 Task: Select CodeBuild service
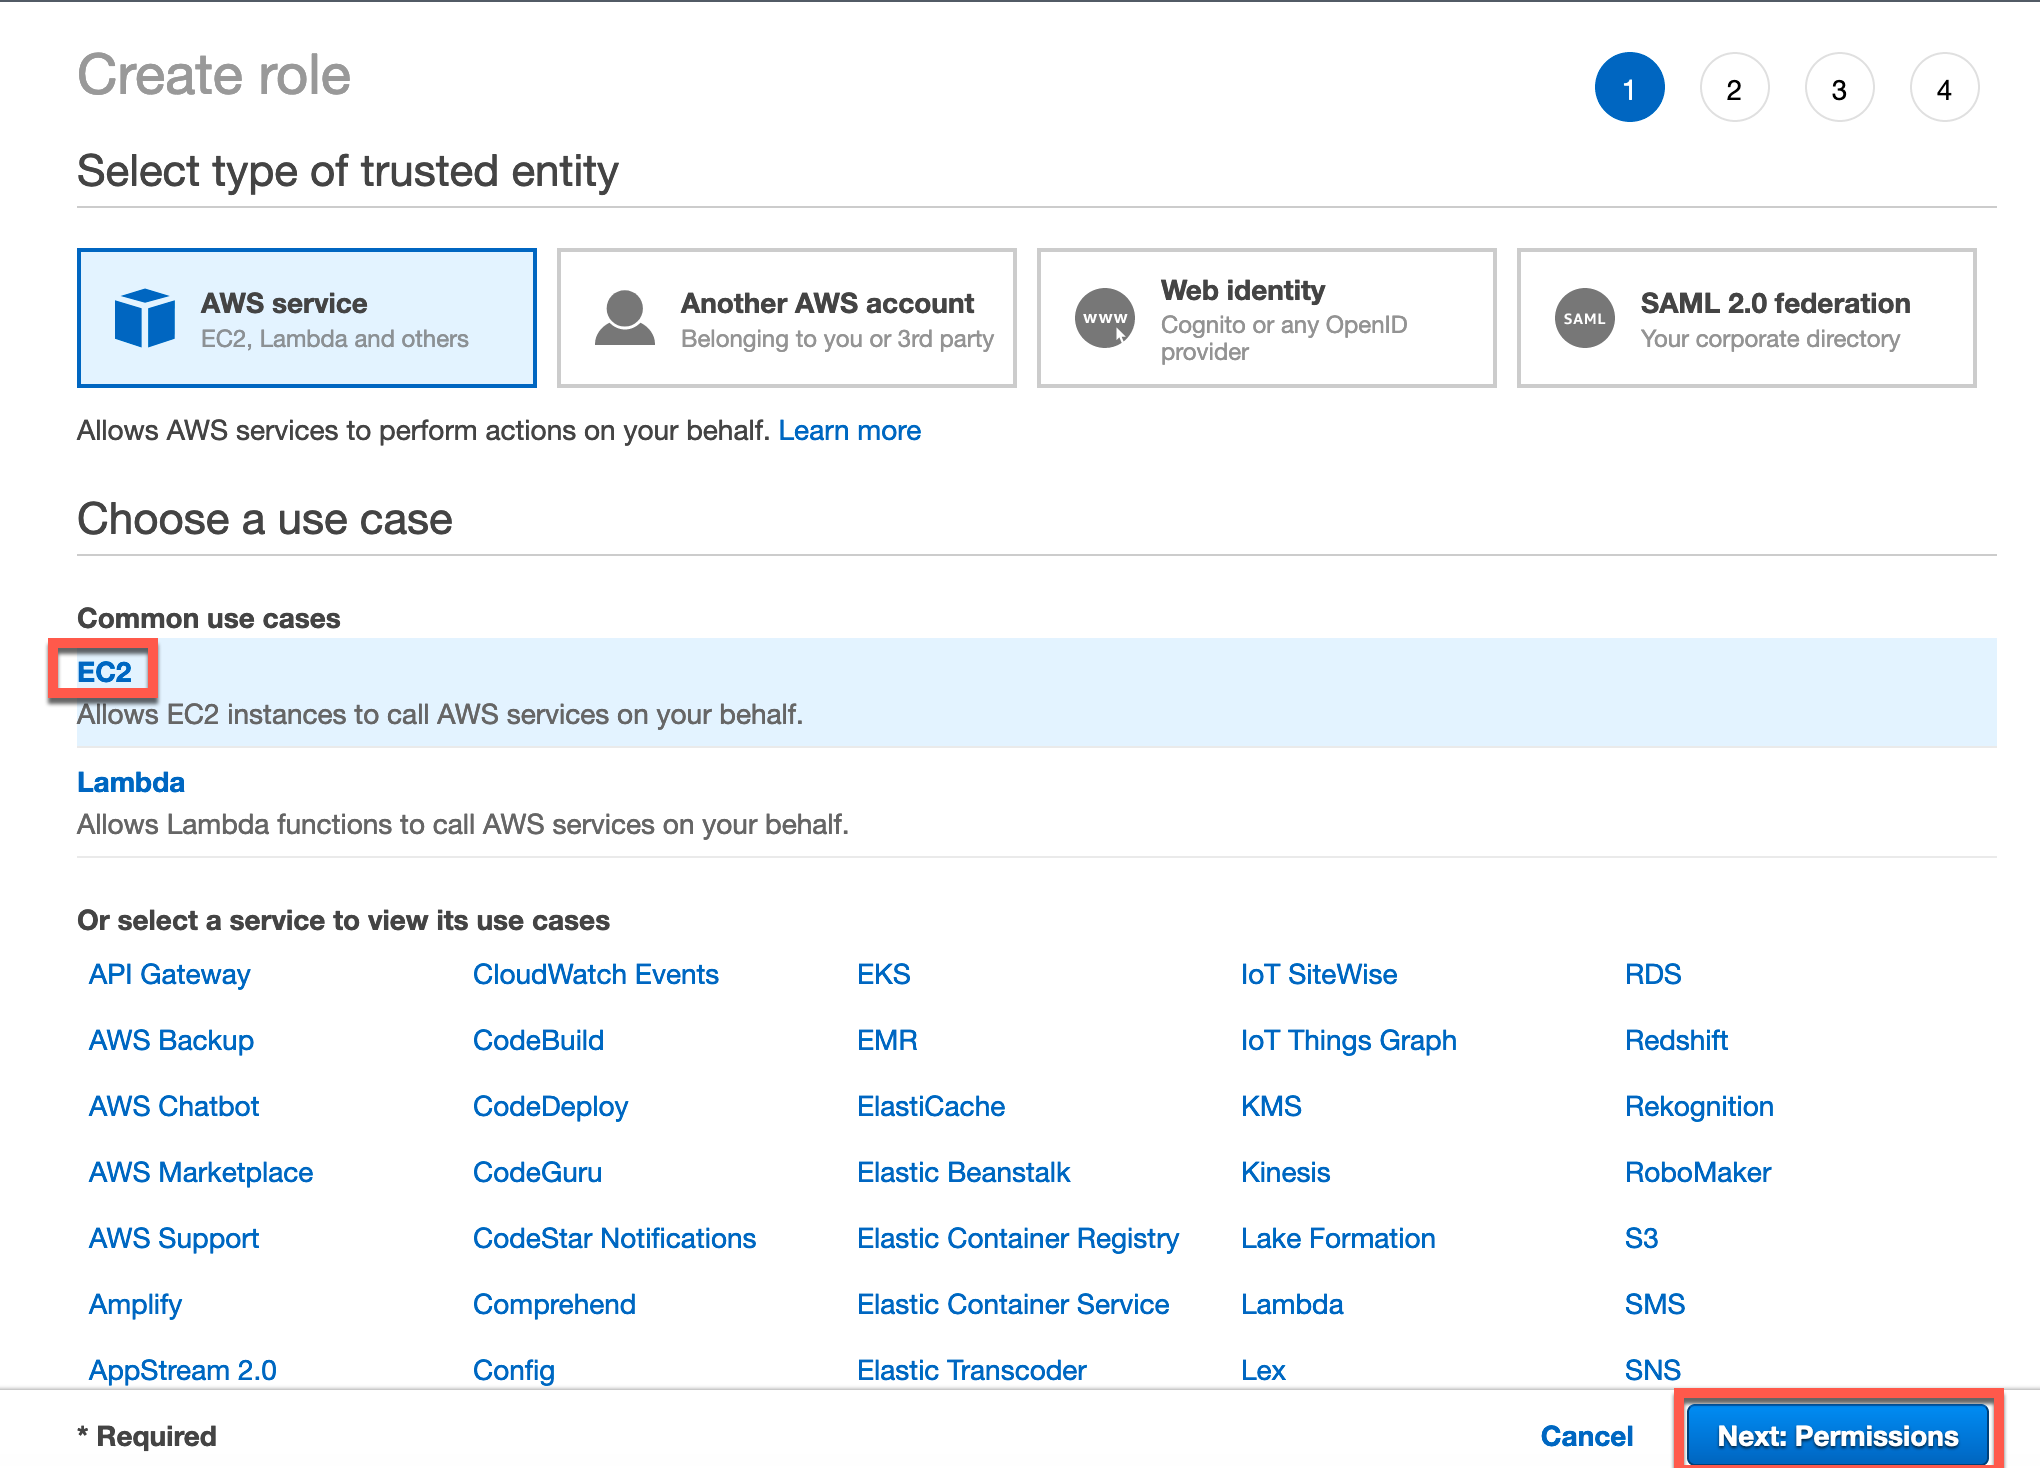pyautogui.click(x=539, y=1040)
